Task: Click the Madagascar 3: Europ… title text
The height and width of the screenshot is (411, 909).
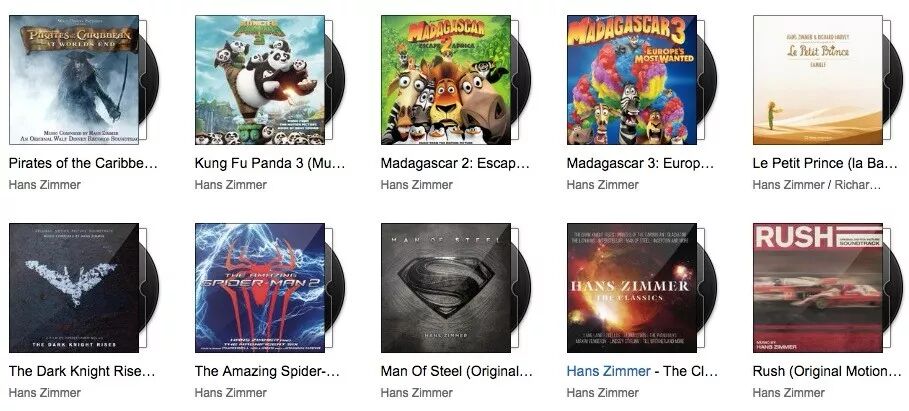Action: [x=640, y=163]
